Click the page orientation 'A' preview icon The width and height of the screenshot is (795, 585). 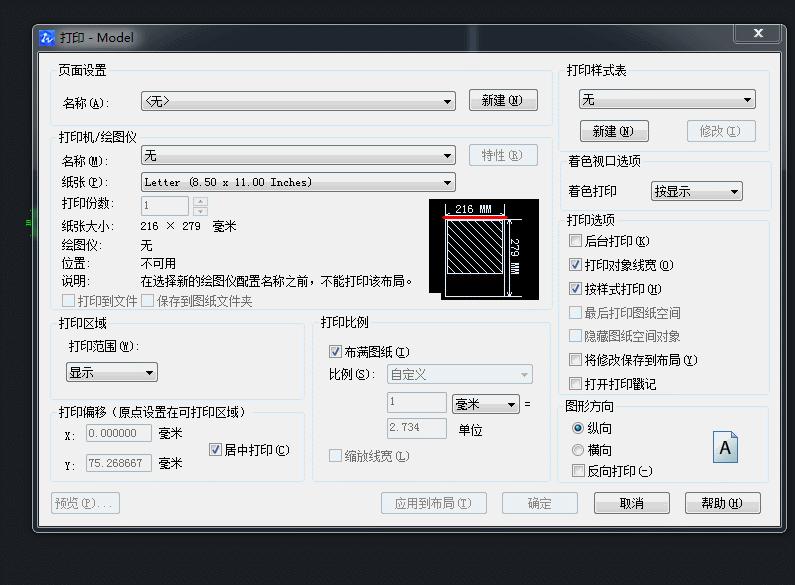pyautogui.click(x=725, y=448)
